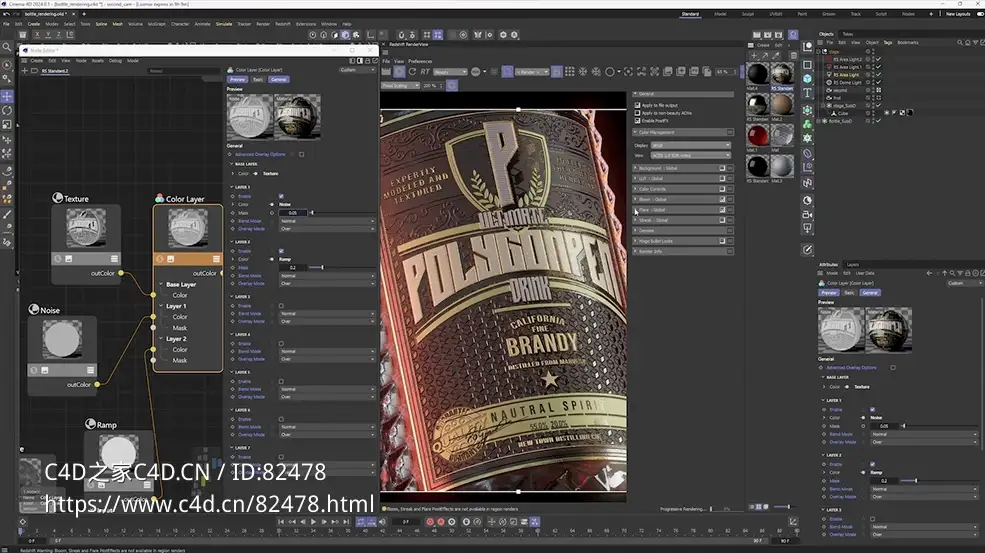Select the Rotate tool in left toolbar
The height and width of the screenshot is (553, 985).
coord(7,110)
